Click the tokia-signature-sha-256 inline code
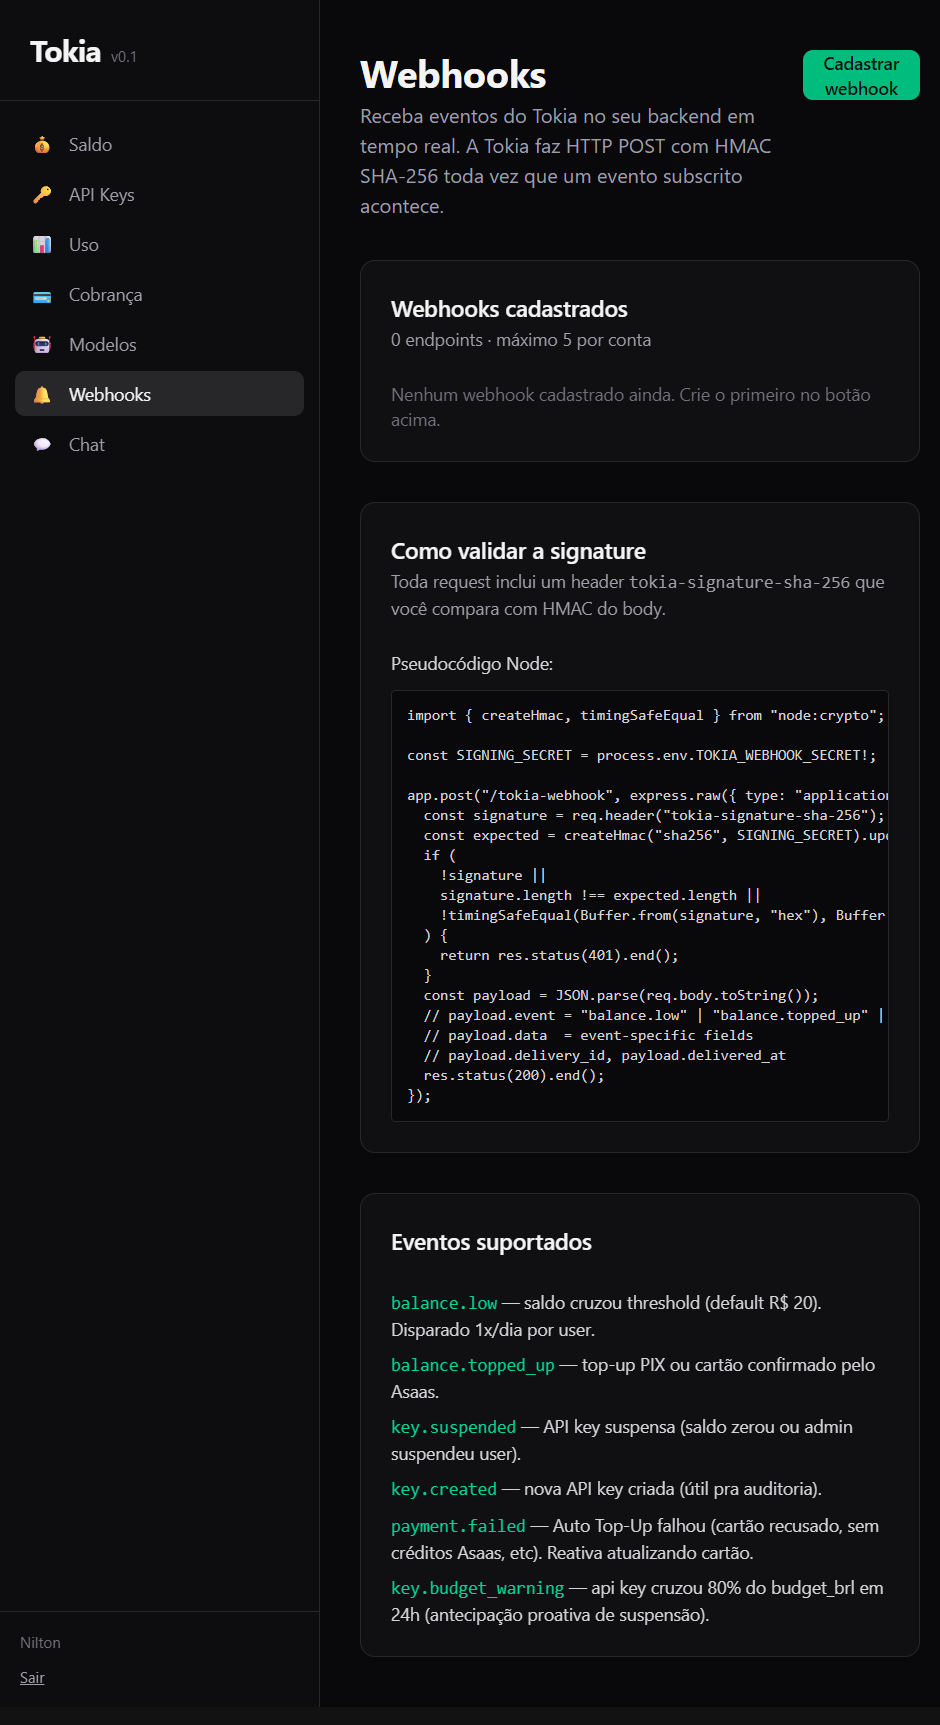 coord(739,582)
